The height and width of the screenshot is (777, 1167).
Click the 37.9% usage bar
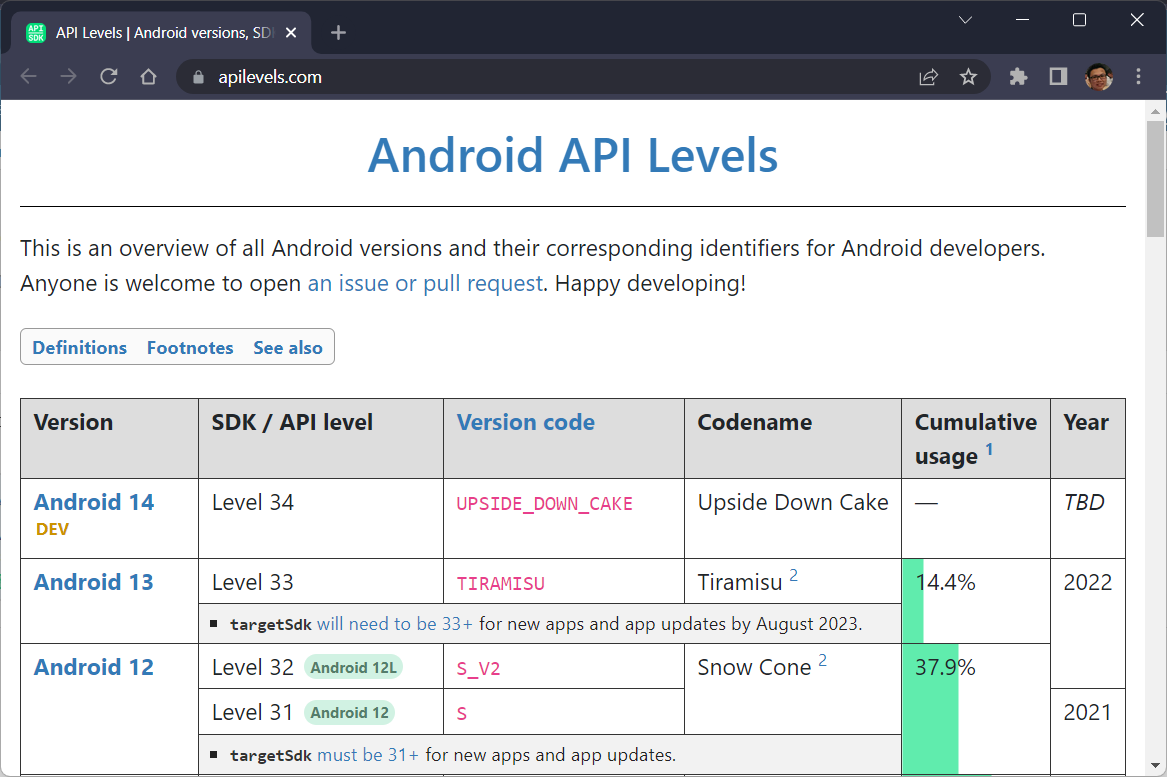[x=930, y=709]
